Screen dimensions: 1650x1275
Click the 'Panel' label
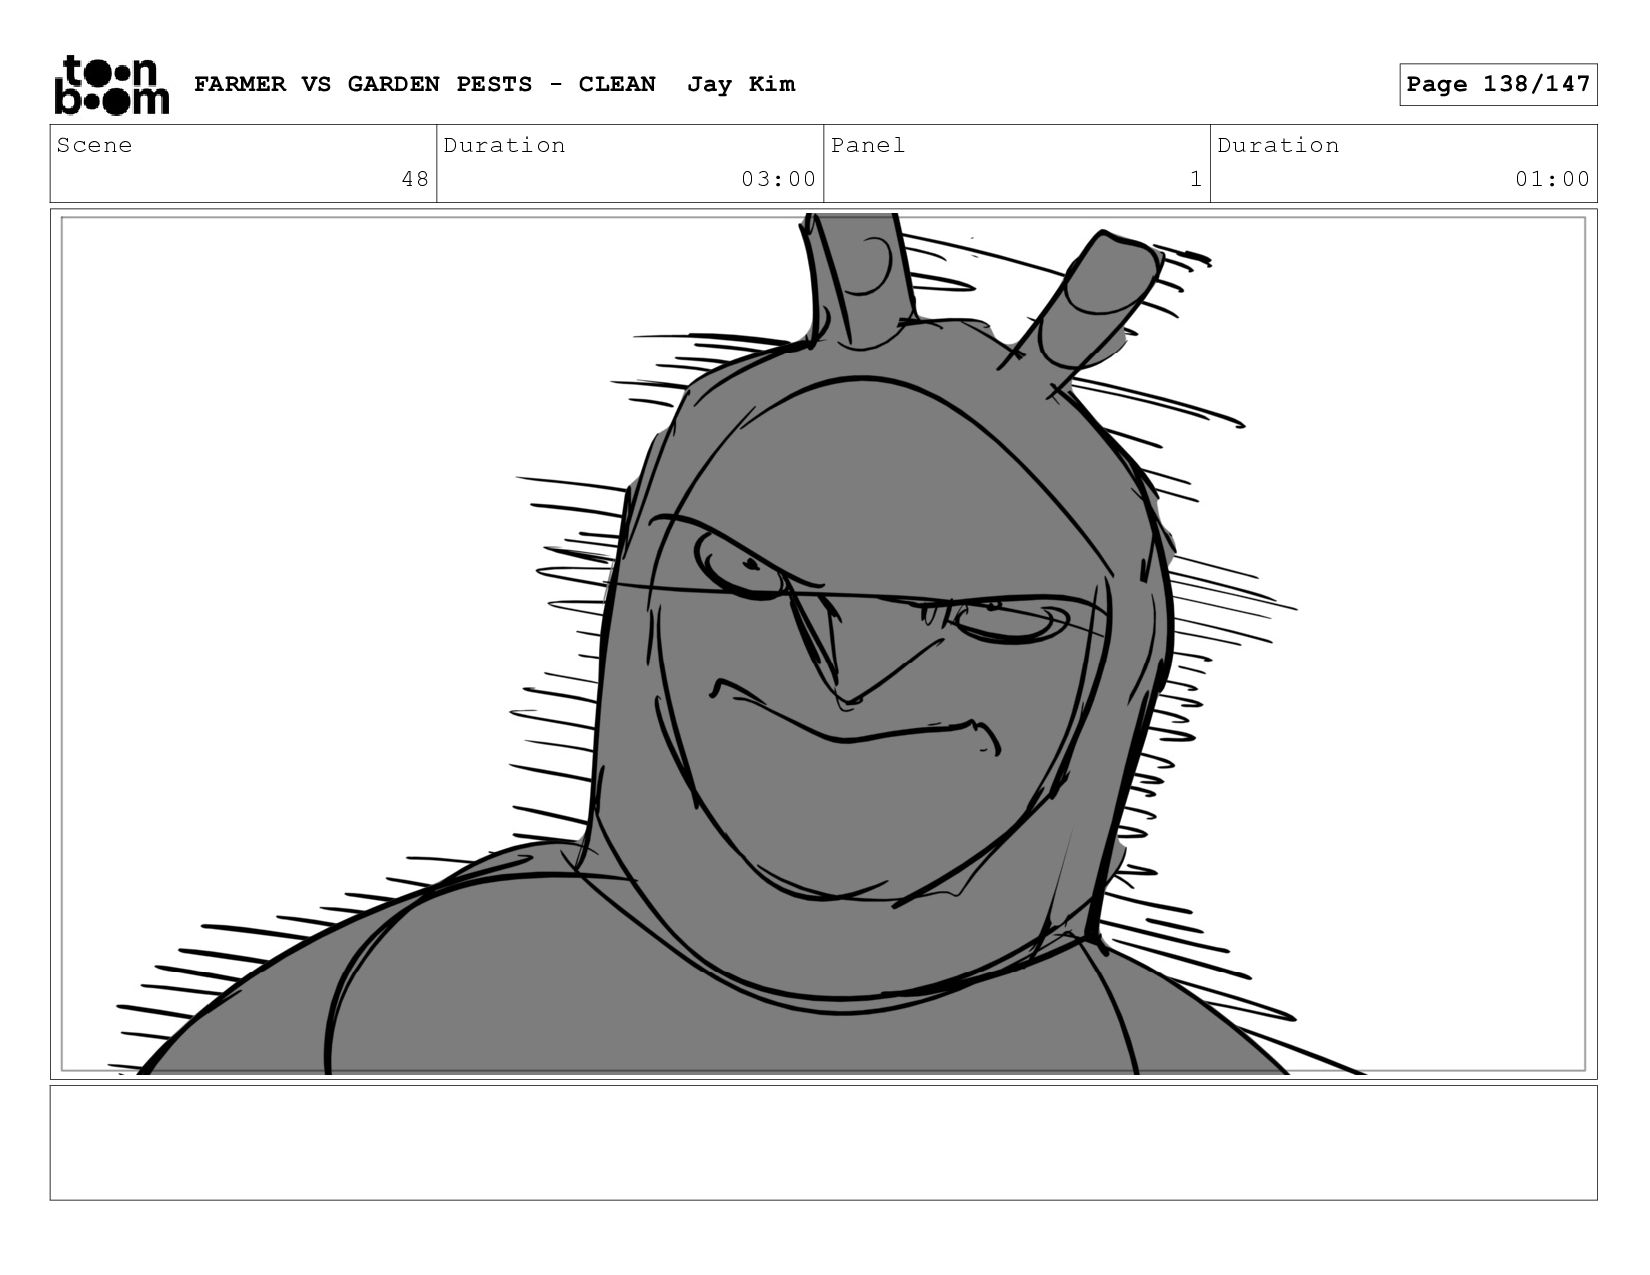coord(868,145)
